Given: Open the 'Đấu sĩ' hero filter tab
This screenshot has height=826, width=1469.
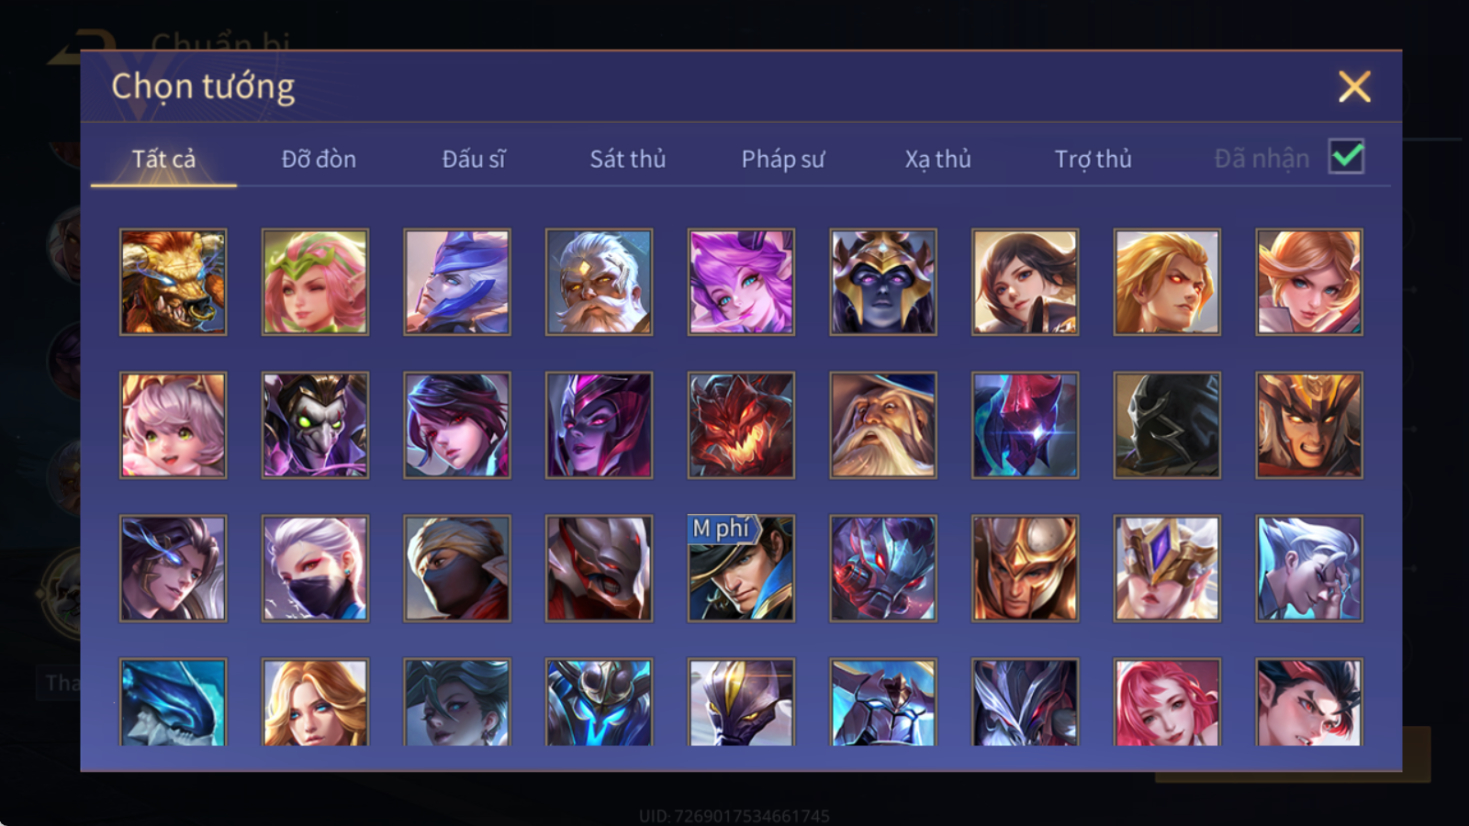Looking at the screenshot, I should click(x=474, y=159).
